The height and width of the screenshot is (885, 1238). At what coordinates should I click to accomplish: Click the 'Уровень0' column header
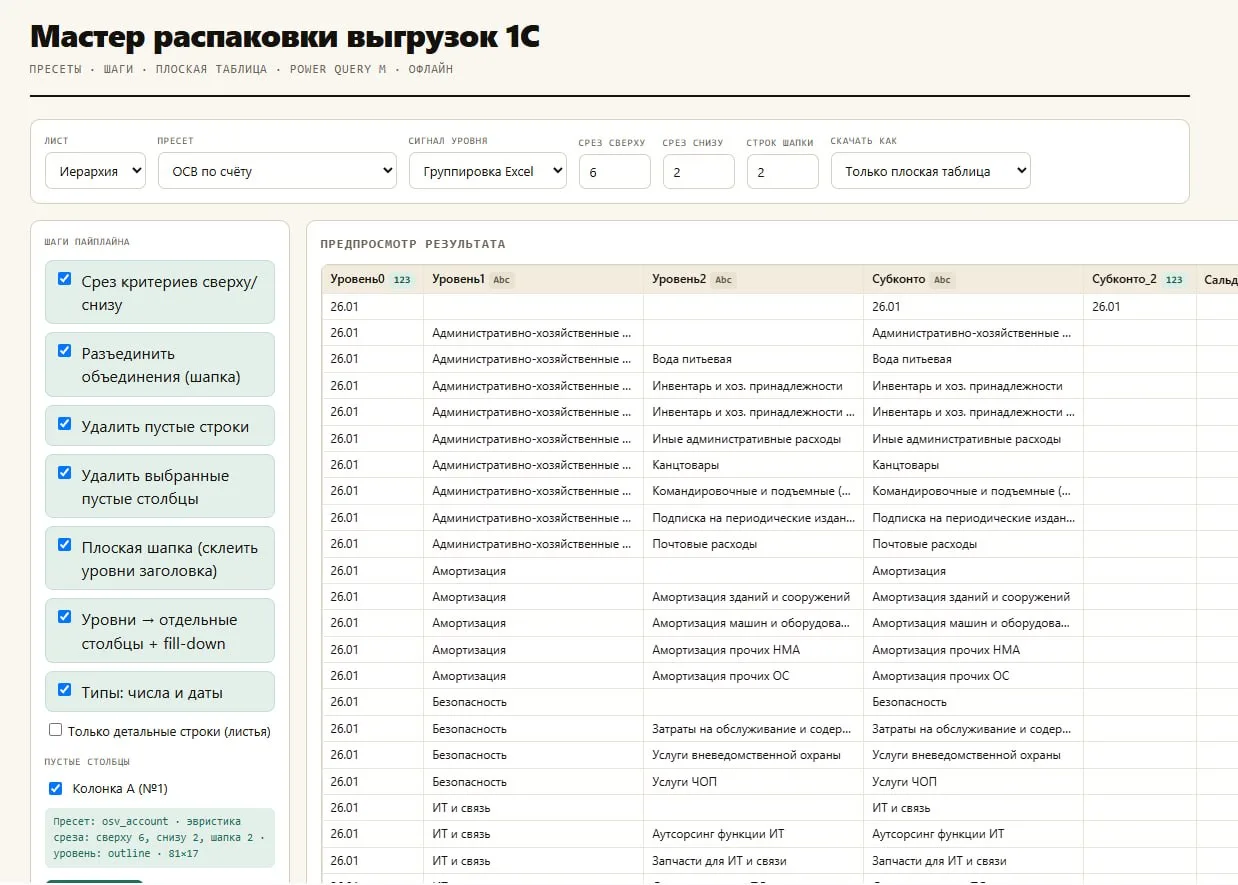click(373, 279)
